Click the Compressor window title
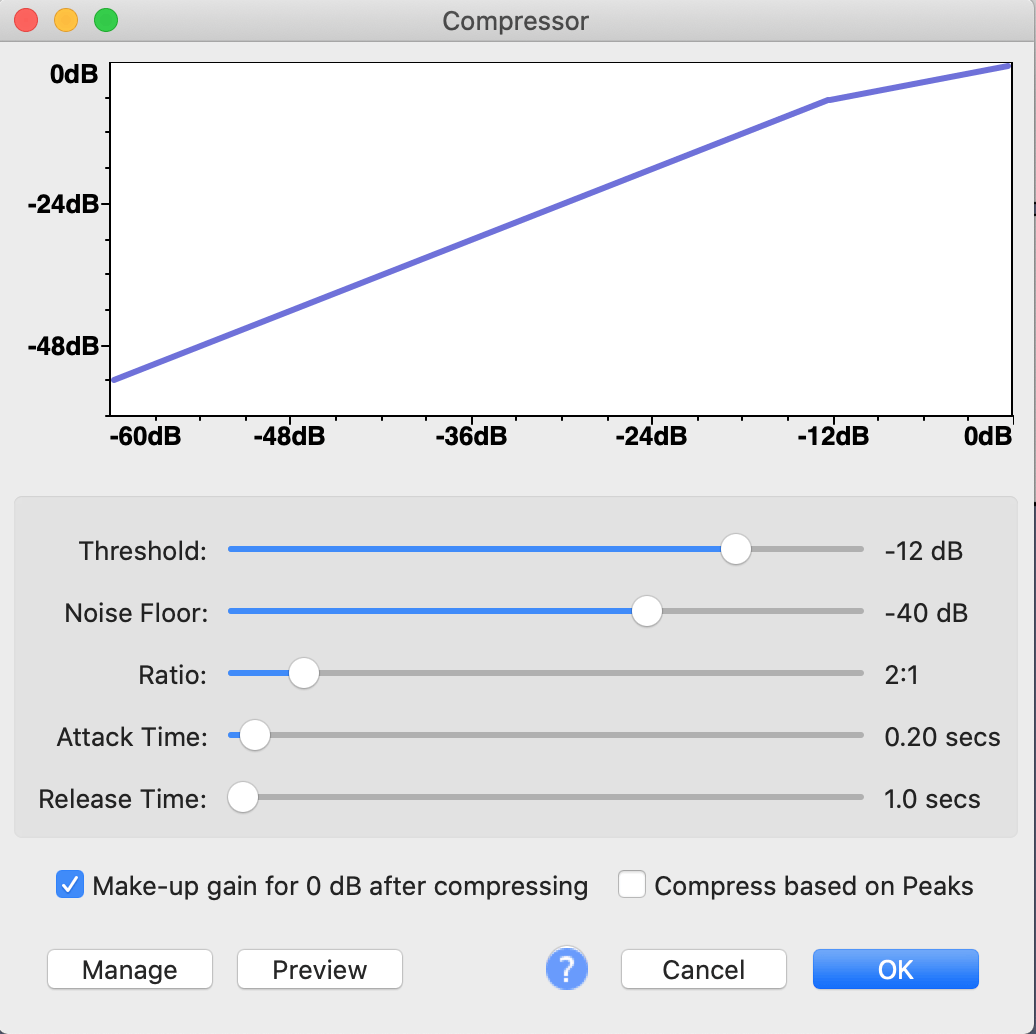This screenshot has width=1036, height=1034. [x=515, y=21]
